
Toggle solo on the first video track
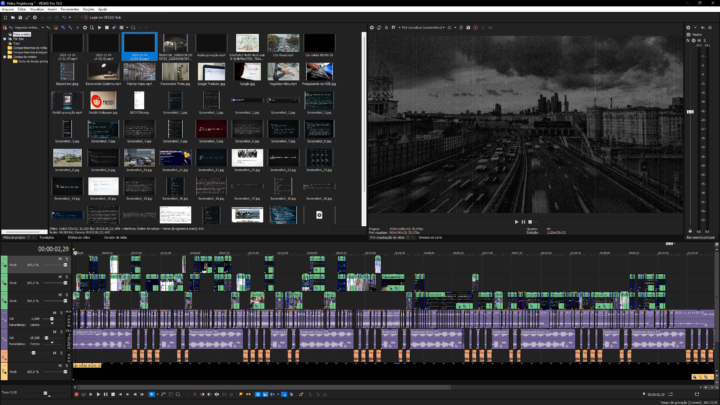point(65,259)
